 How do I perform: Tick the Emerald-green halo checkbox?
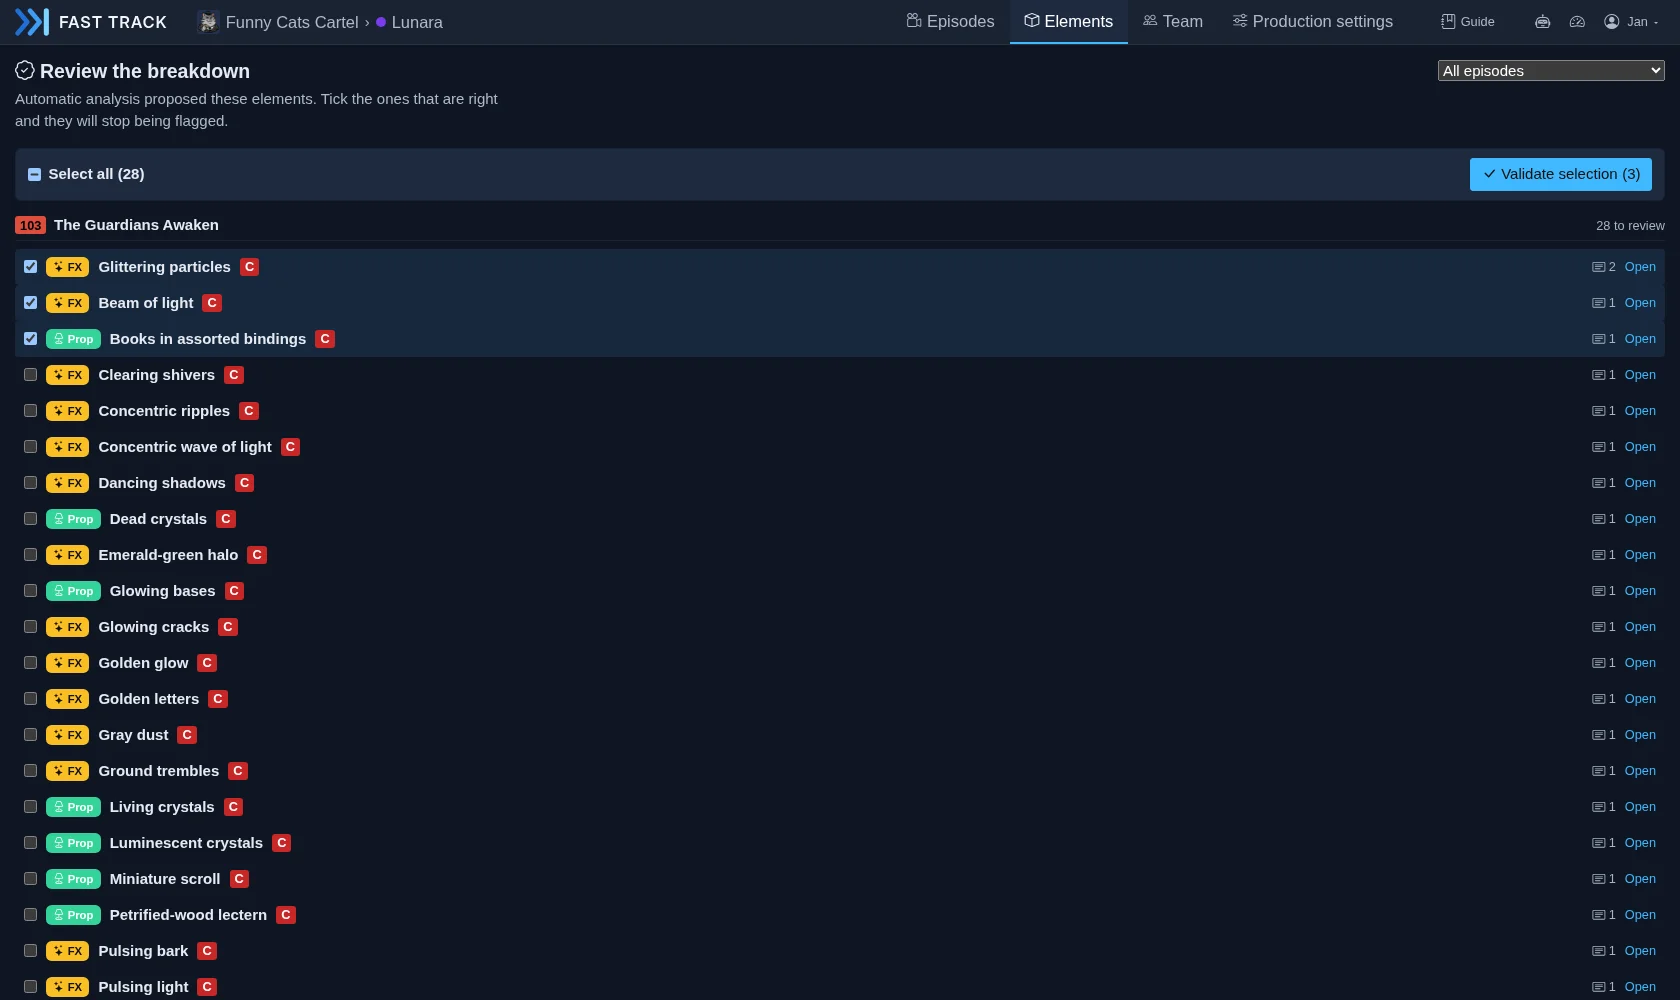click(x=30, y=555)
